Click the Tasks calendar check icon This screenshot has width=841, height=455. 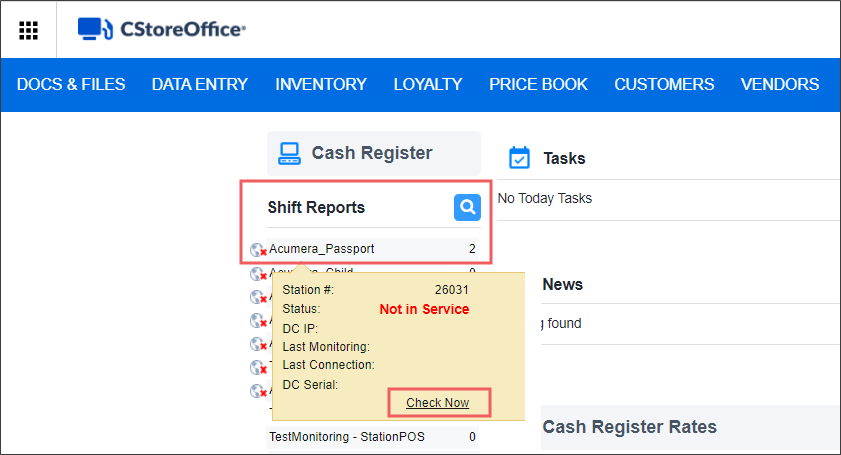519,158
